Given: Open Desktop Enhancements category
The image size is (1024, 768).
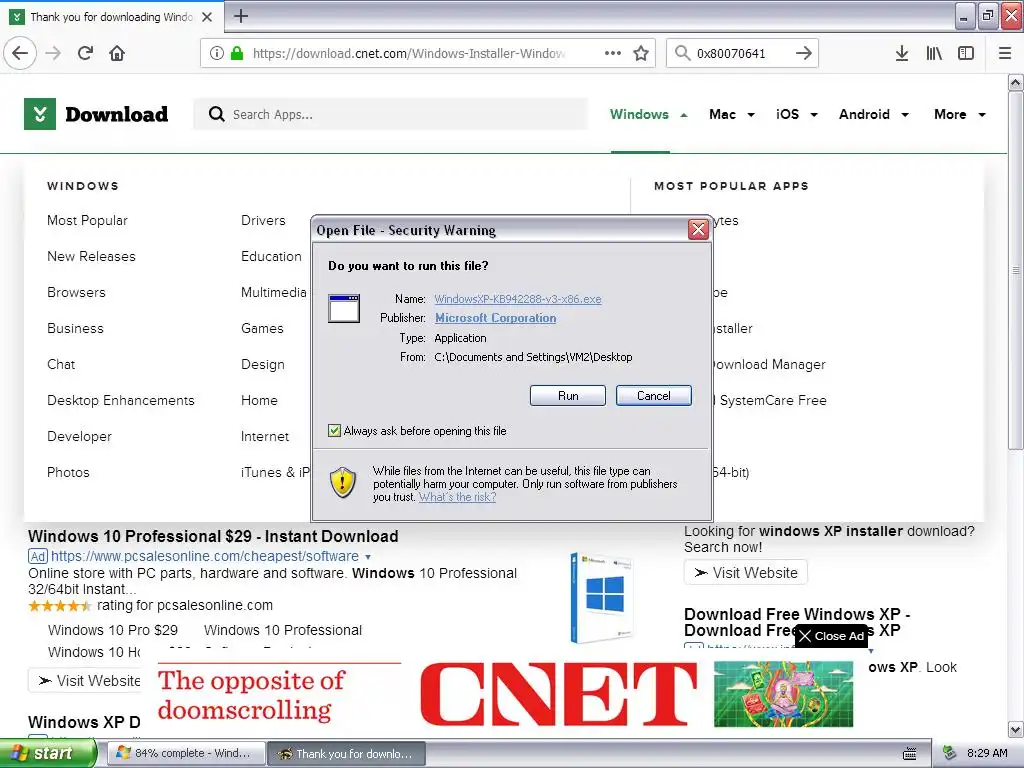Looking at the screenshot, I should [121, 400].
